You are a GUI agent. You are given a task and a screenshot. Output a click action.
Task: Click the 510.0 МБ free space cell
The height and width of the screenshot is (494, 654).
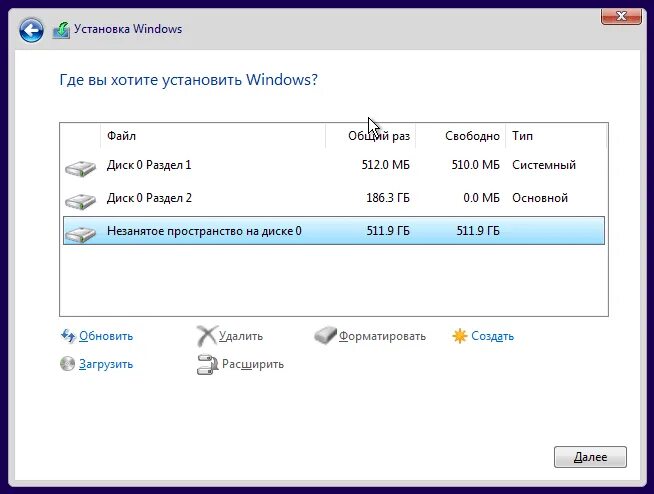(x=475, y=165)
